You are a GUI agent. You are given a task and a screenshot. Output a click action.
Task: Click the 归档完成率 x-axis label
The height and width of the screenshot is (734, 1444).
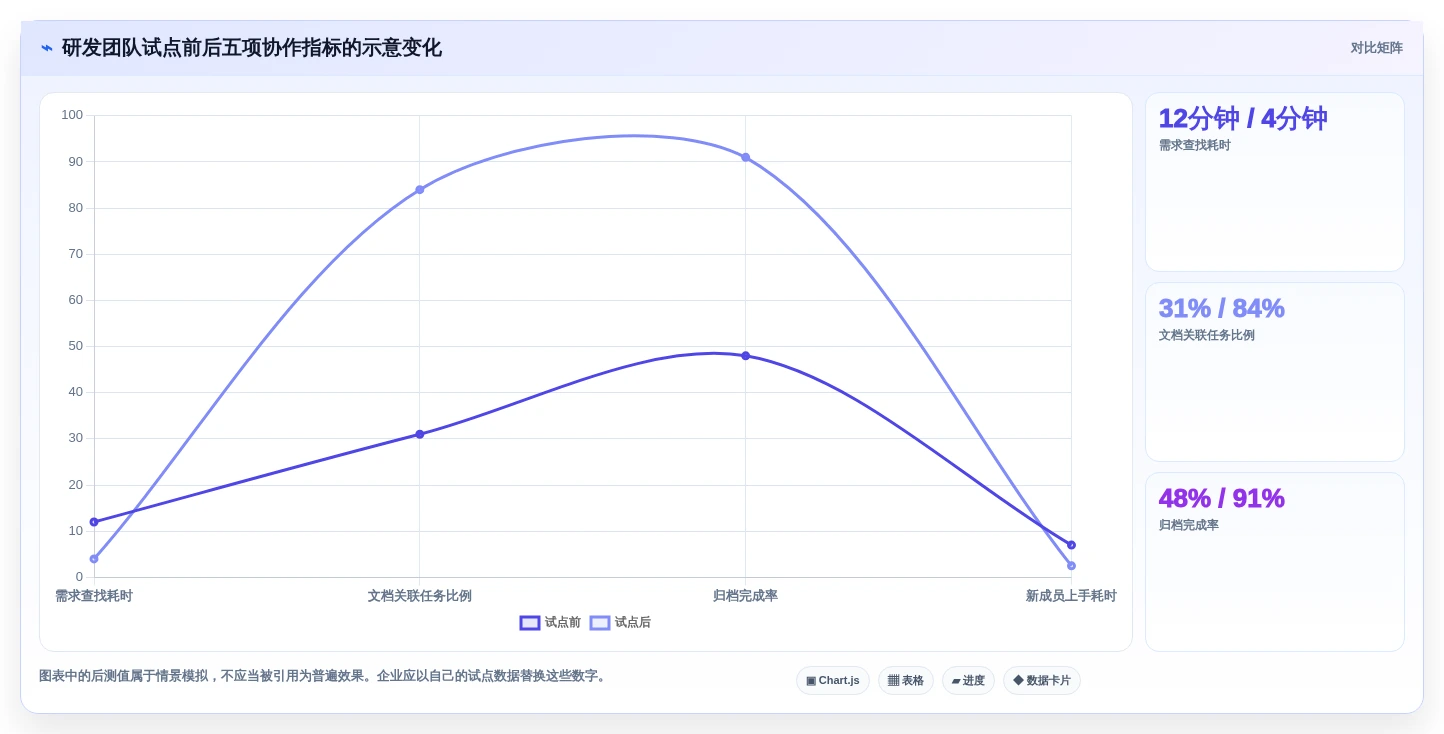click(x=745, y=596)
